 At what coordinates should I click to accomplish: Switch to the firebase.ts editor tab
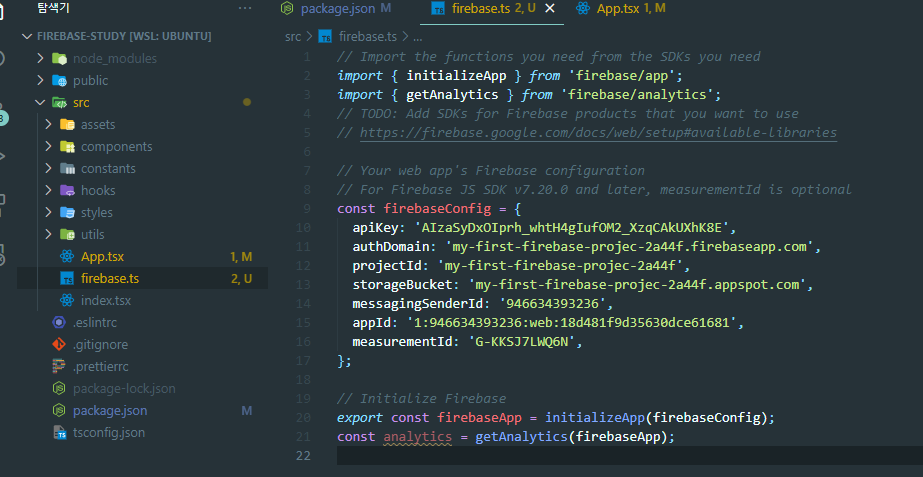pyautogui.click(x=492, y=8)
